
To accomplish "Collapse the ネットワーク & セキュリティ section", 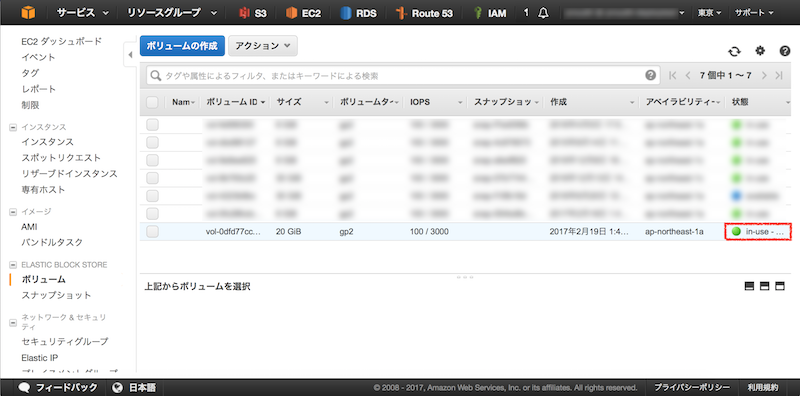I will [x=13, y=322].
